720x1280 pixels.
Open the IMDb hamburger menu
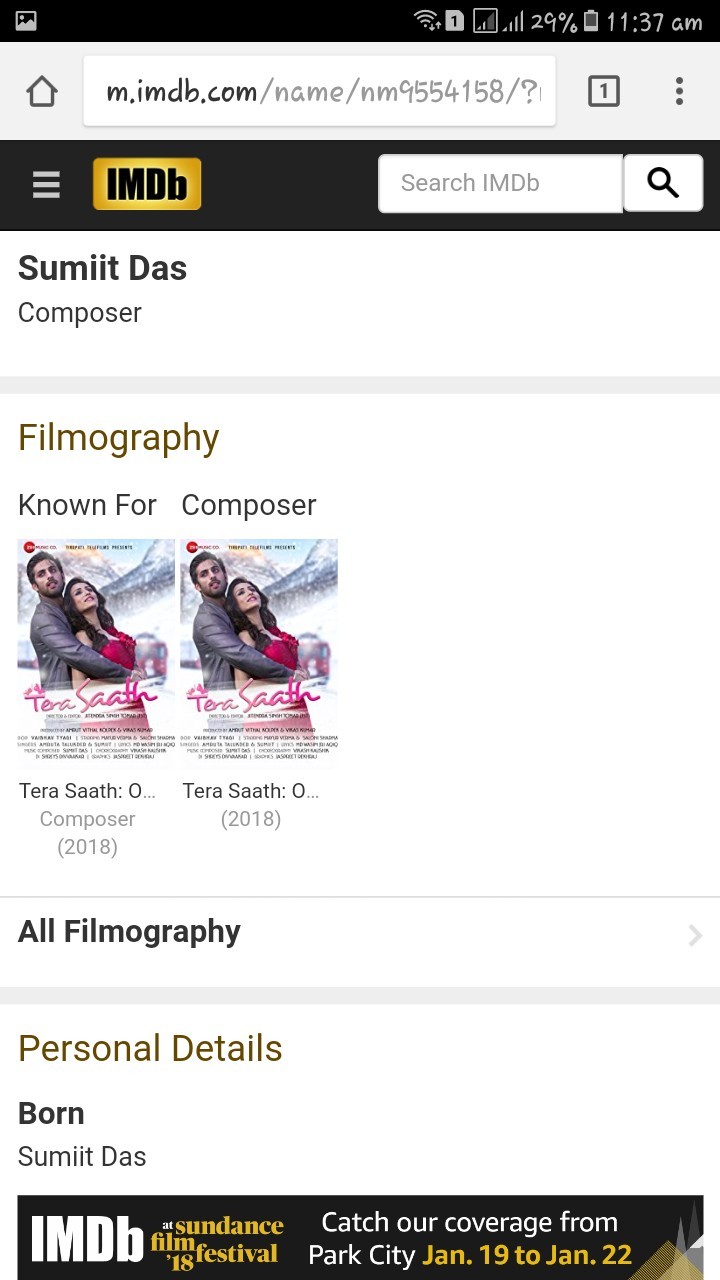point(46,184)
